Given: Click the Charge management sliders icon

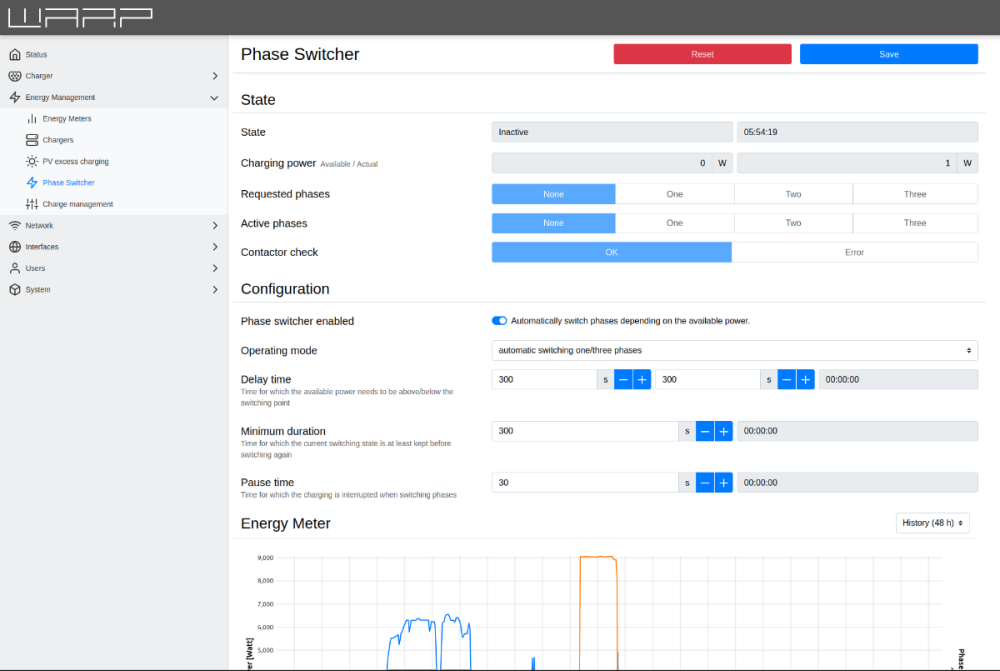Looking at the screenshot, I should click(32, 204).
